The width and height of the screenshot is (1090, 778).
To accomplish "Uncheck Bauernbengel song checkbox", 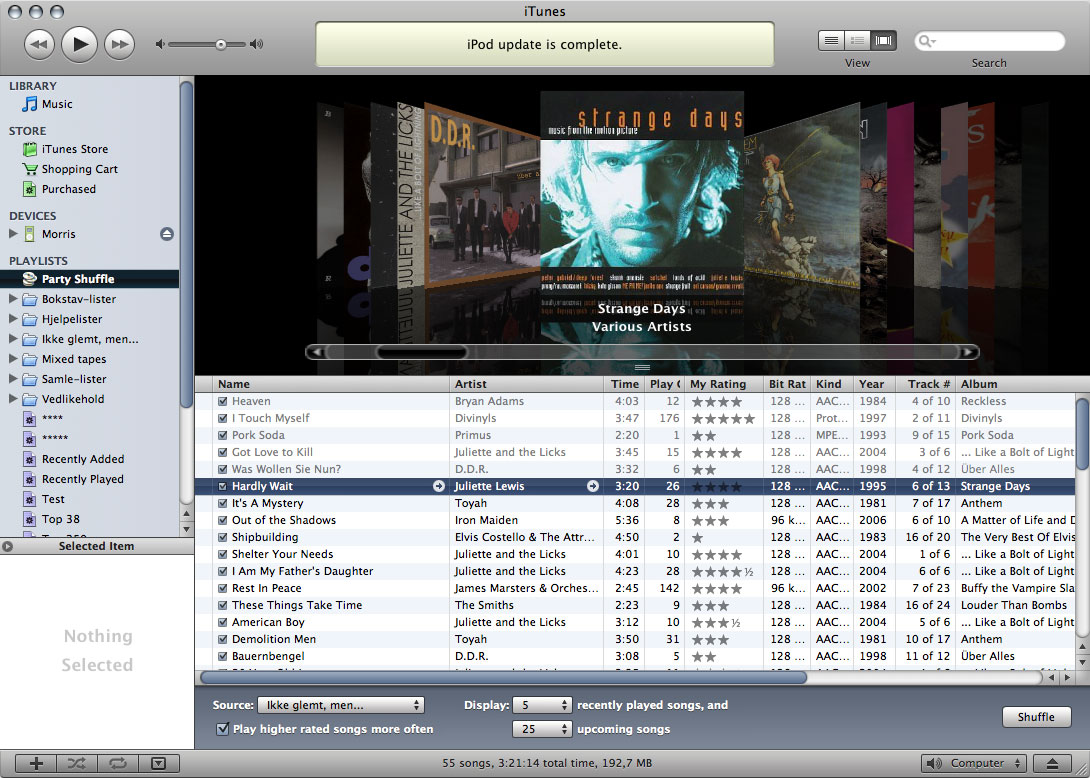I will (x=222, y=656).
